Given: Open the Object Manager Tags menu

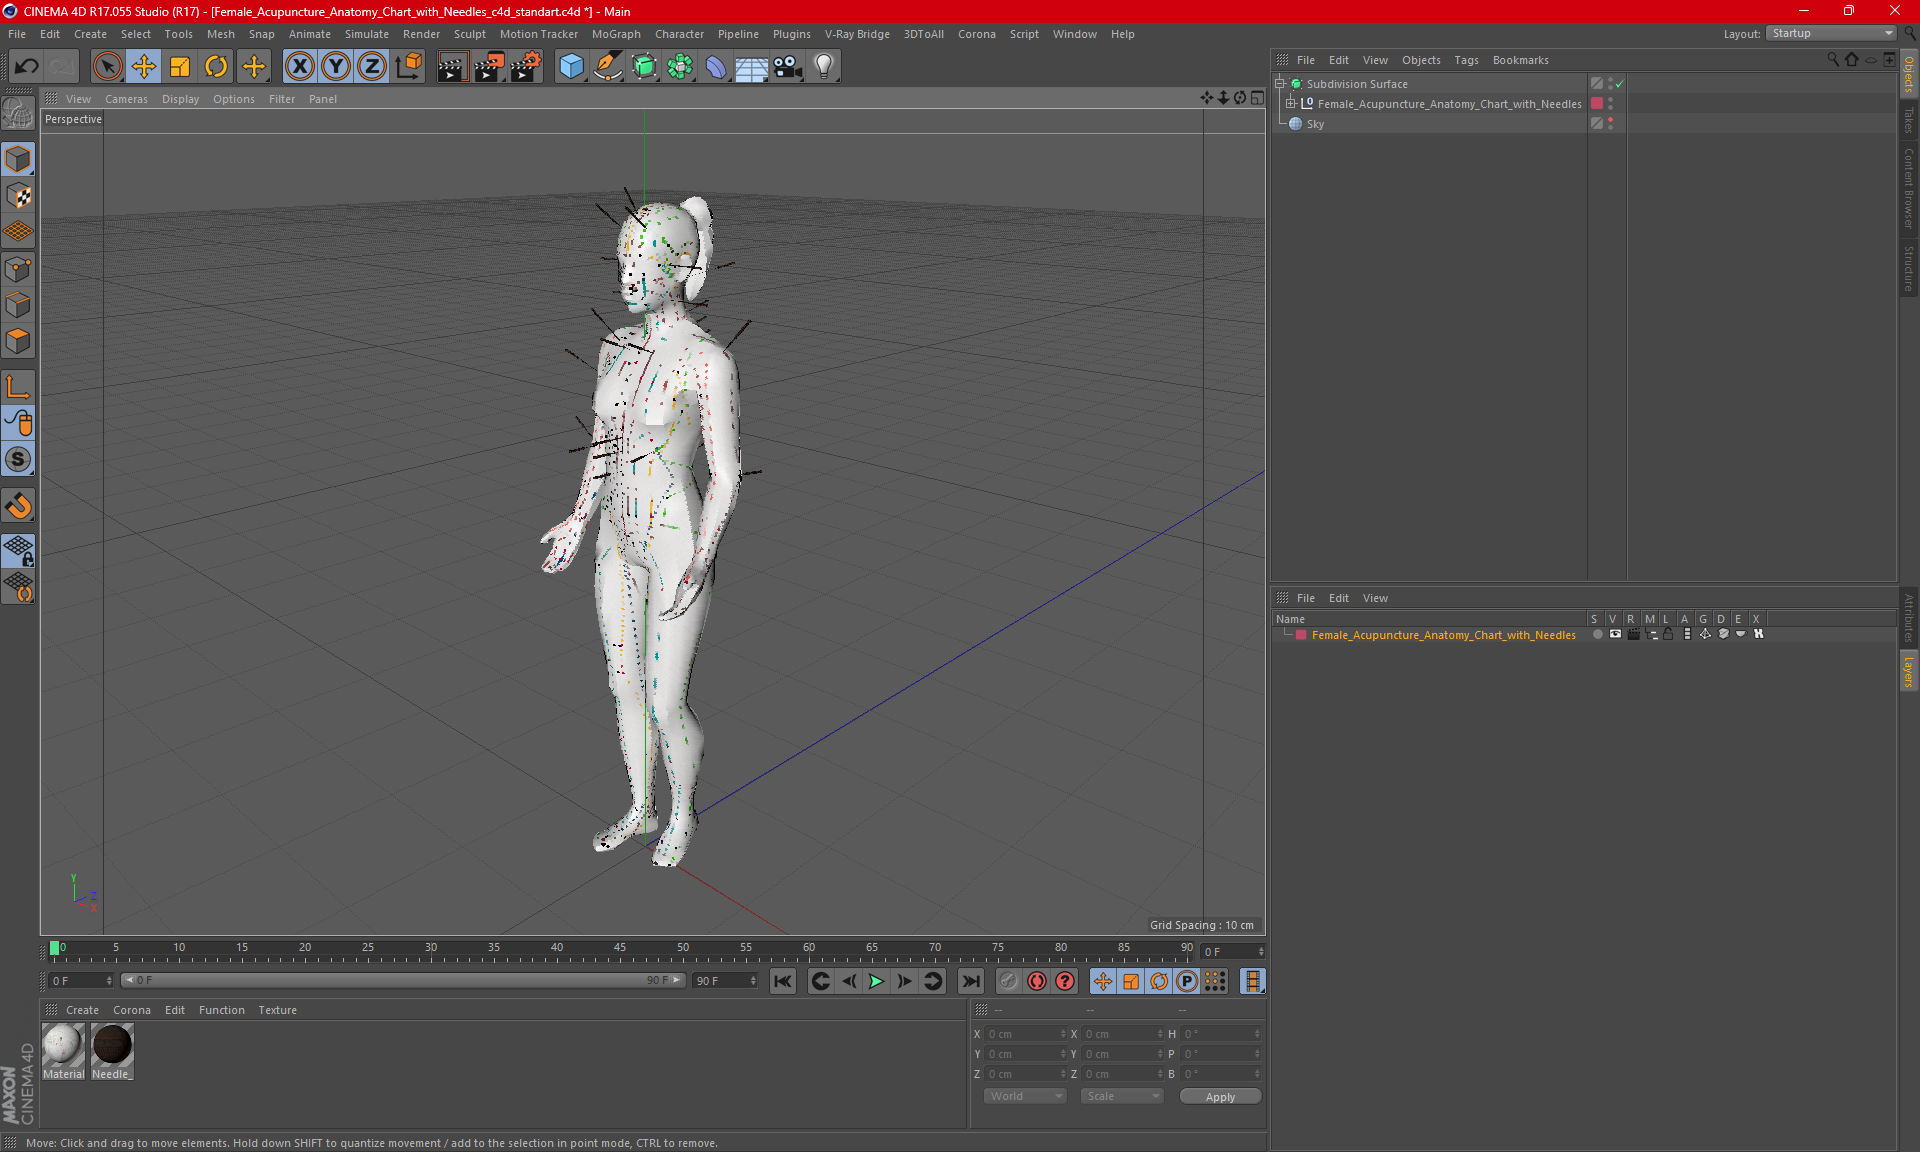Looking at the screenshot, I should point(1466,60).
